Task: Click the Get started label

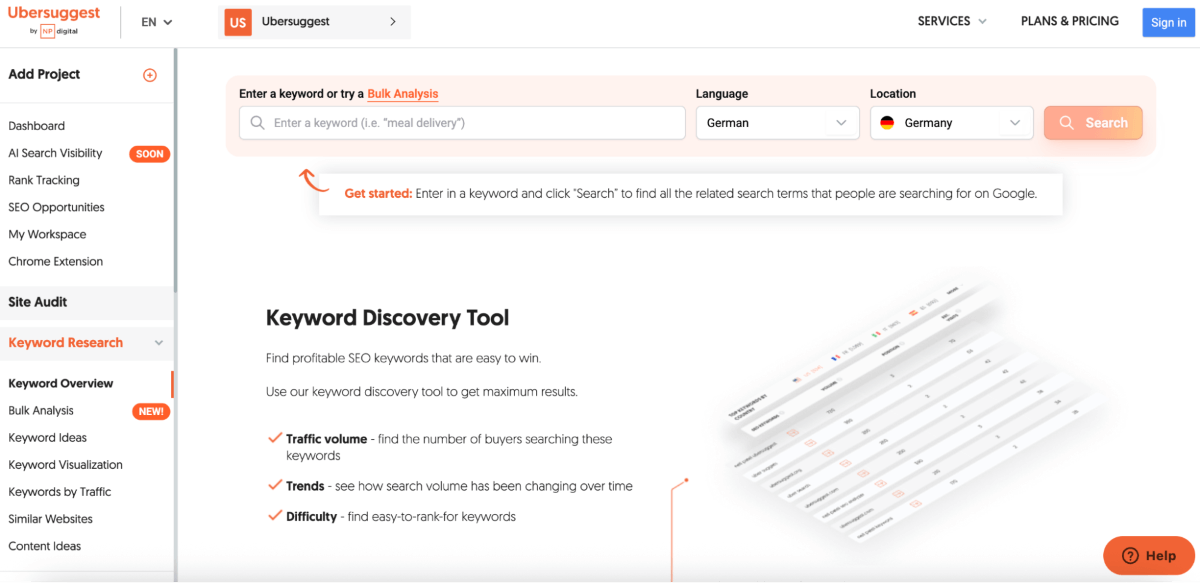Action: click(x=378, y=194)
